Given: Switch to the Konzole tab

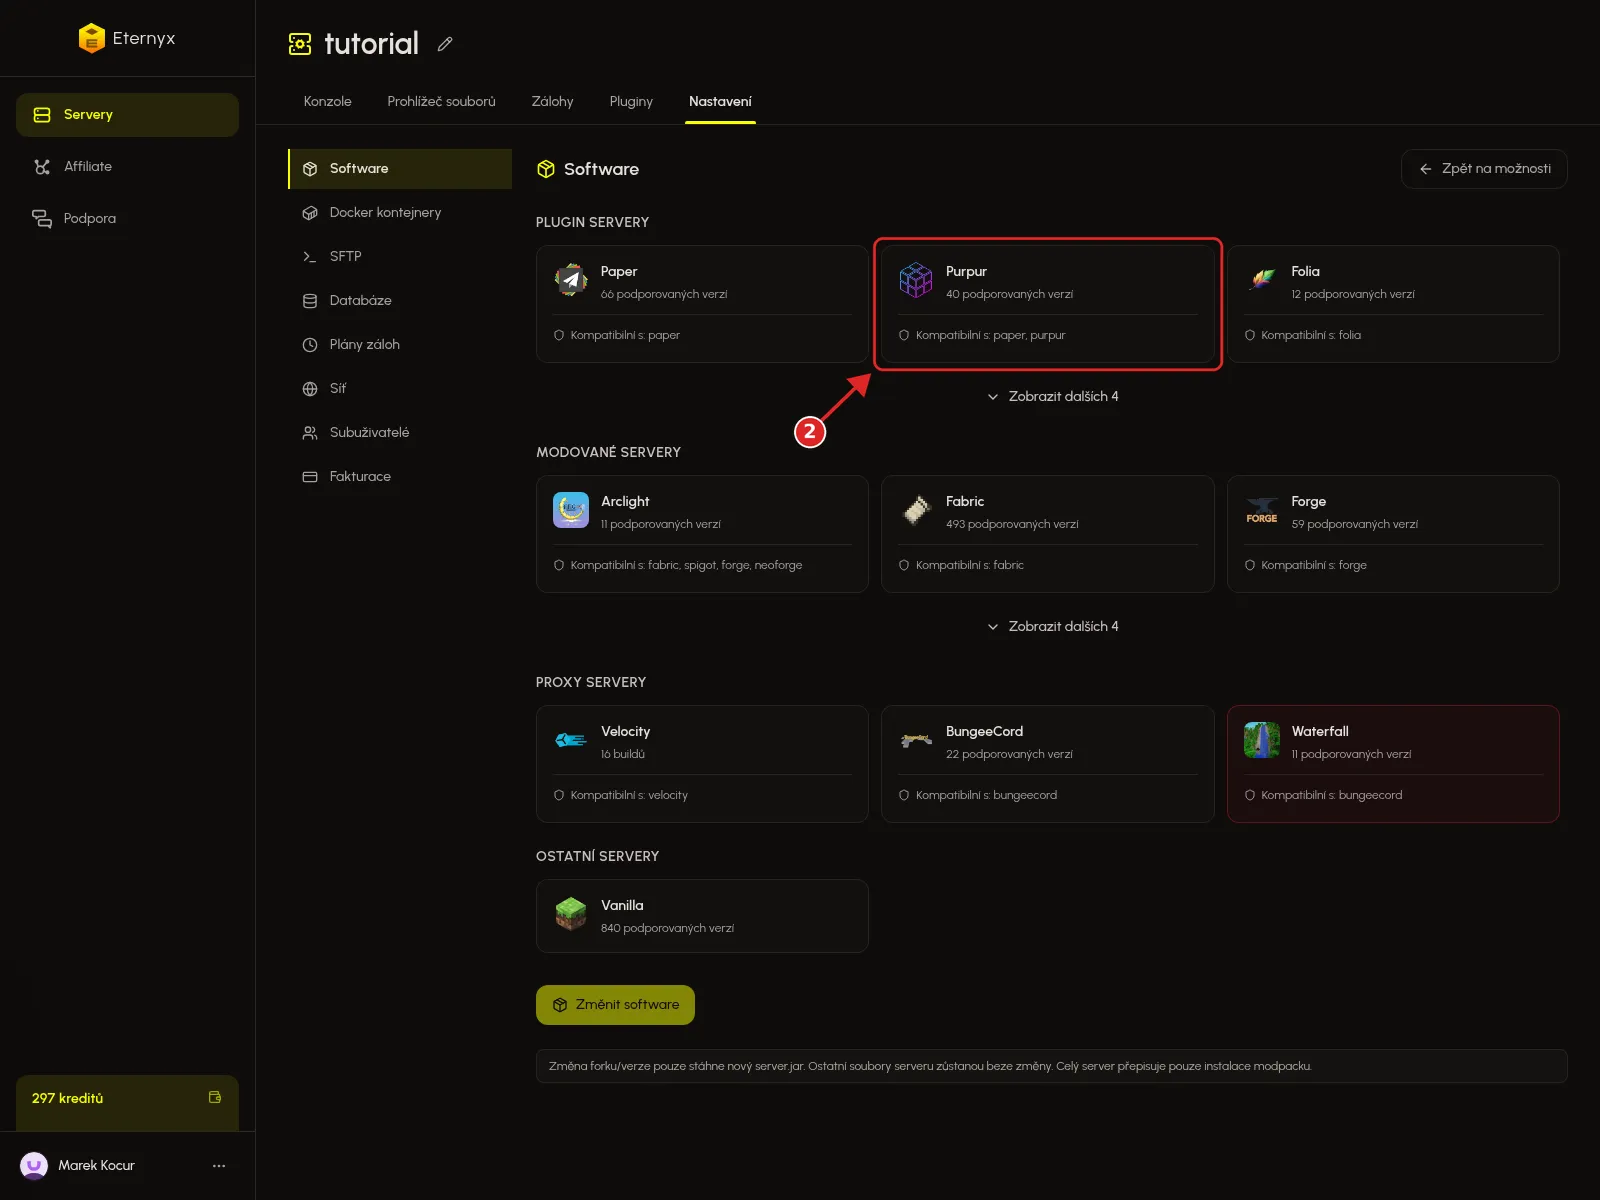Looking at the screenshot, I should coord(328,102).
